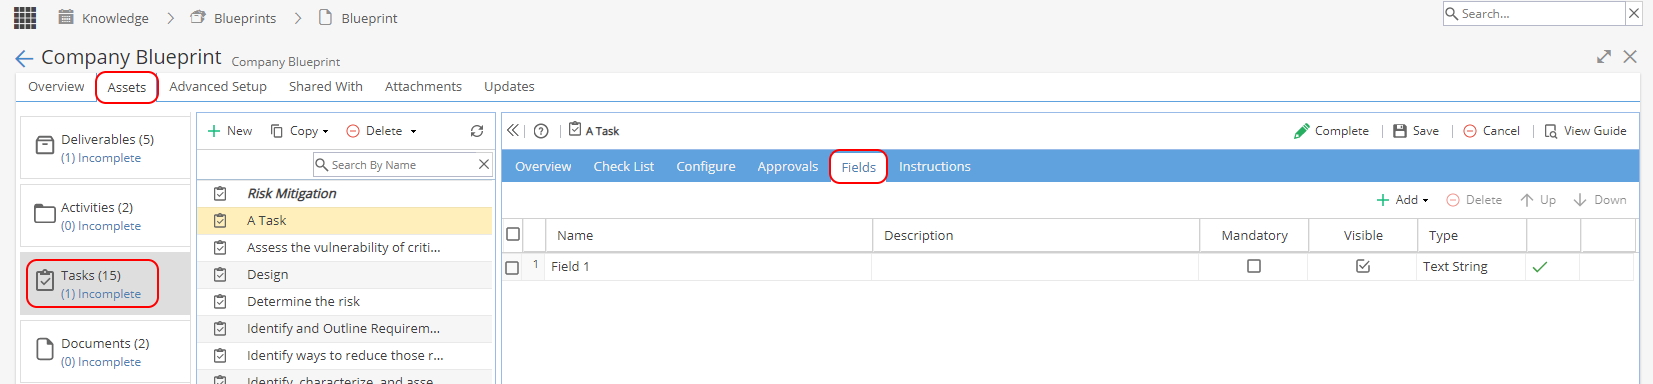The image size is (1653, 384).
Task: Click the Complete button
Action: point(1331,131)
